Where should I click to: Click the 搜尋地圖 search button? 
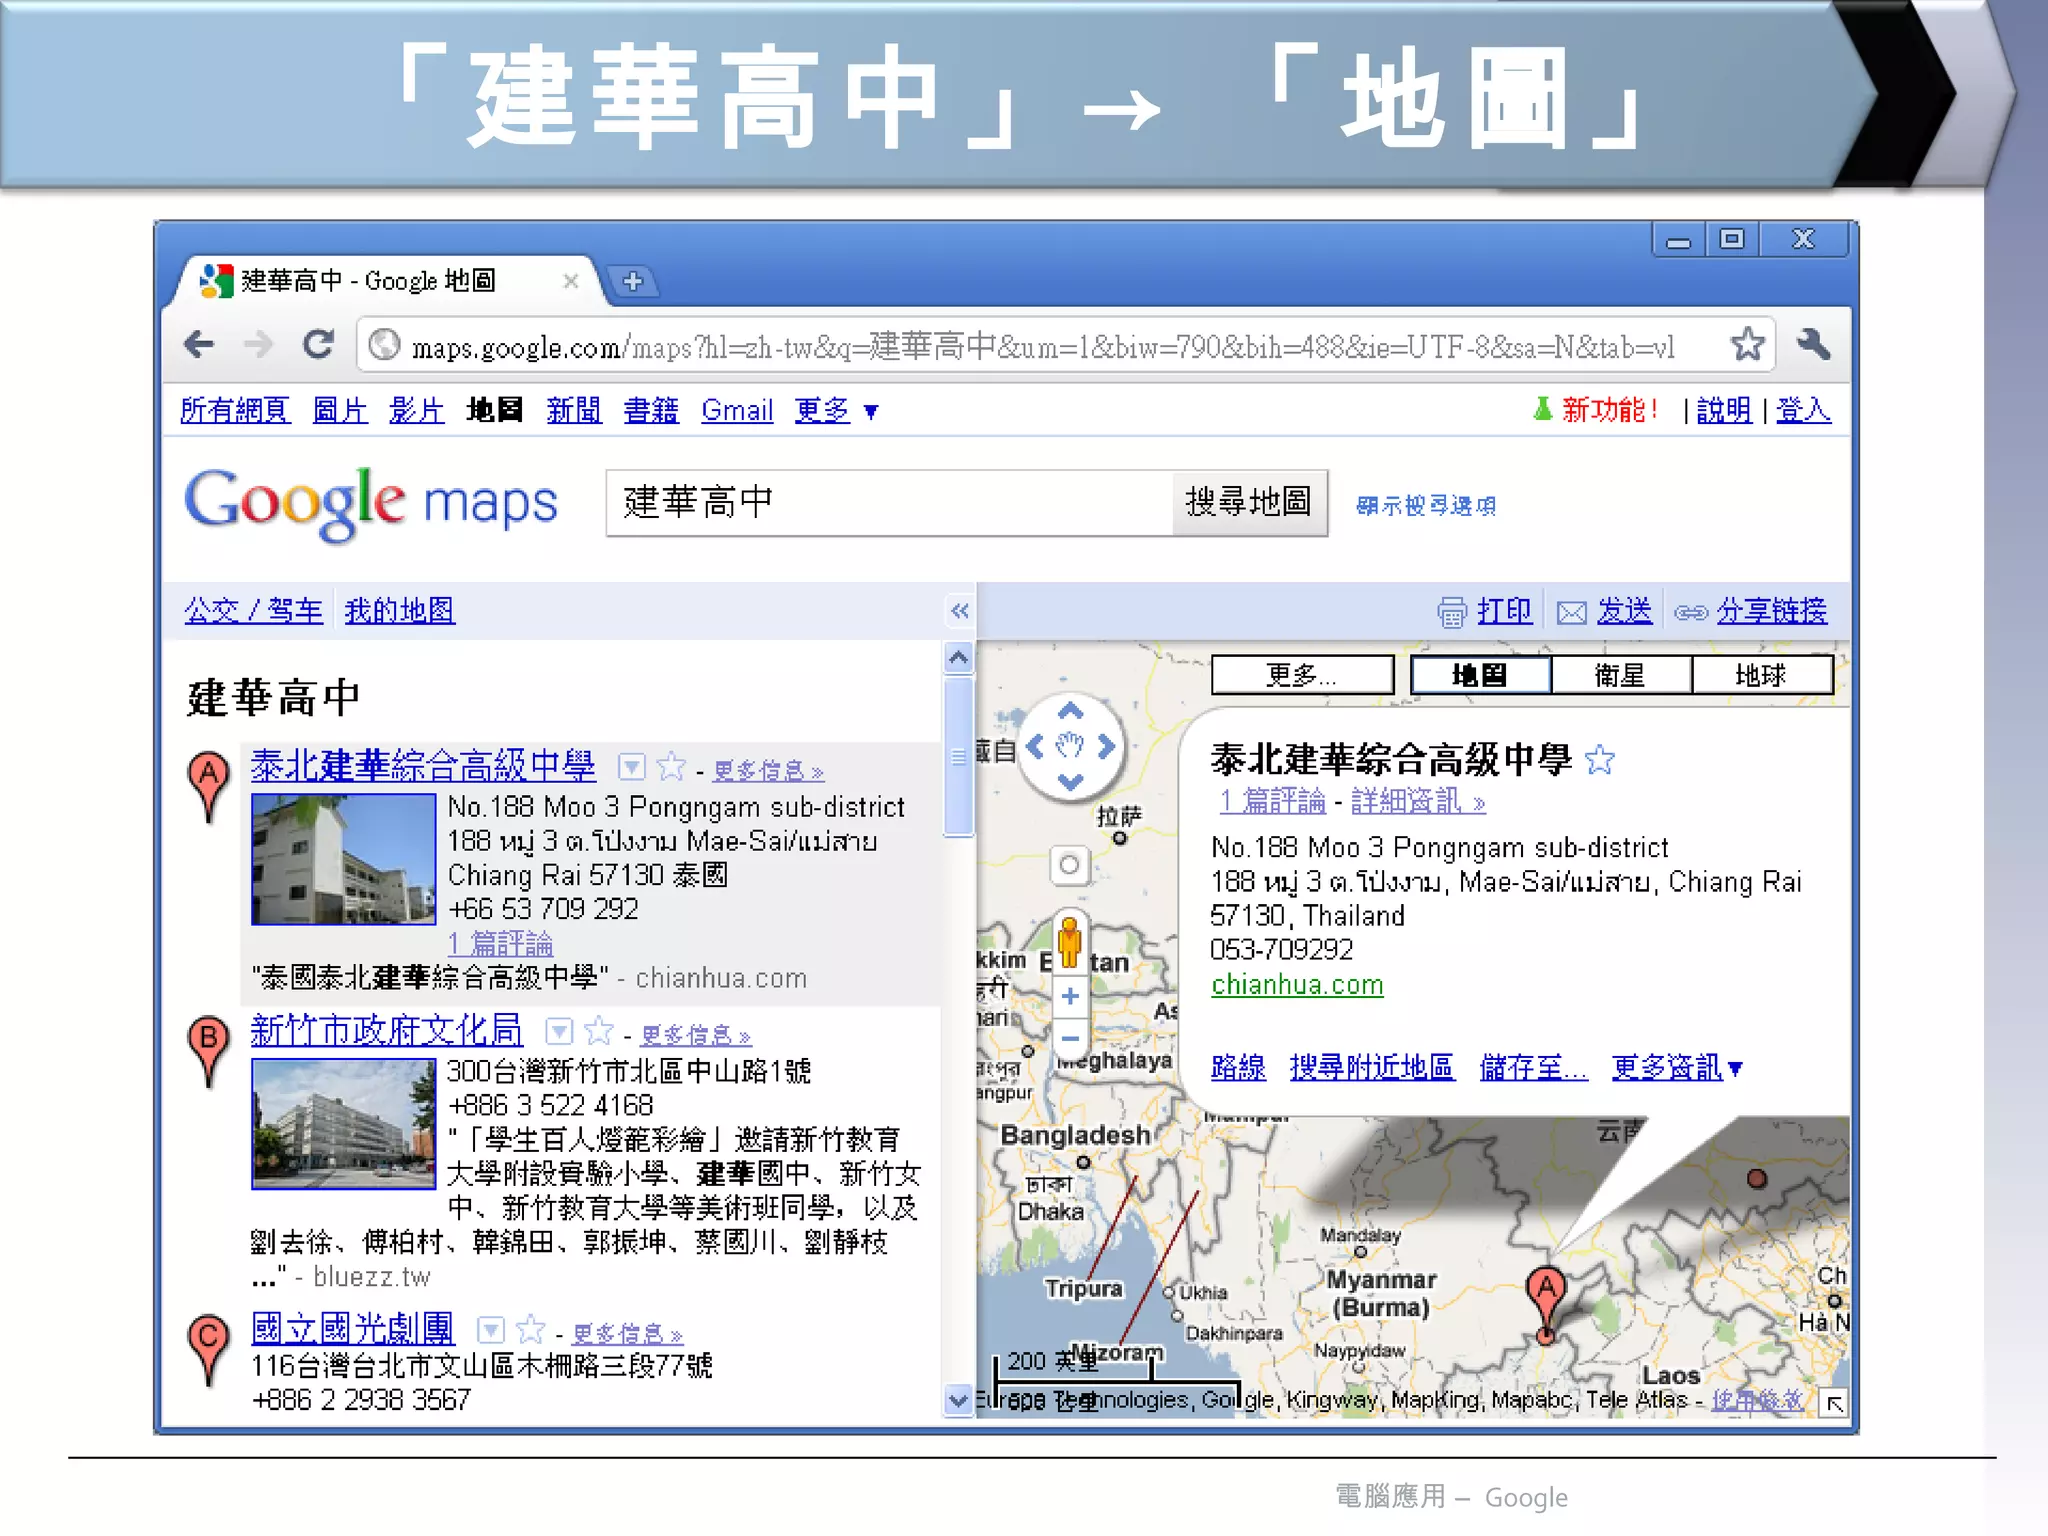pos(1249,502)
